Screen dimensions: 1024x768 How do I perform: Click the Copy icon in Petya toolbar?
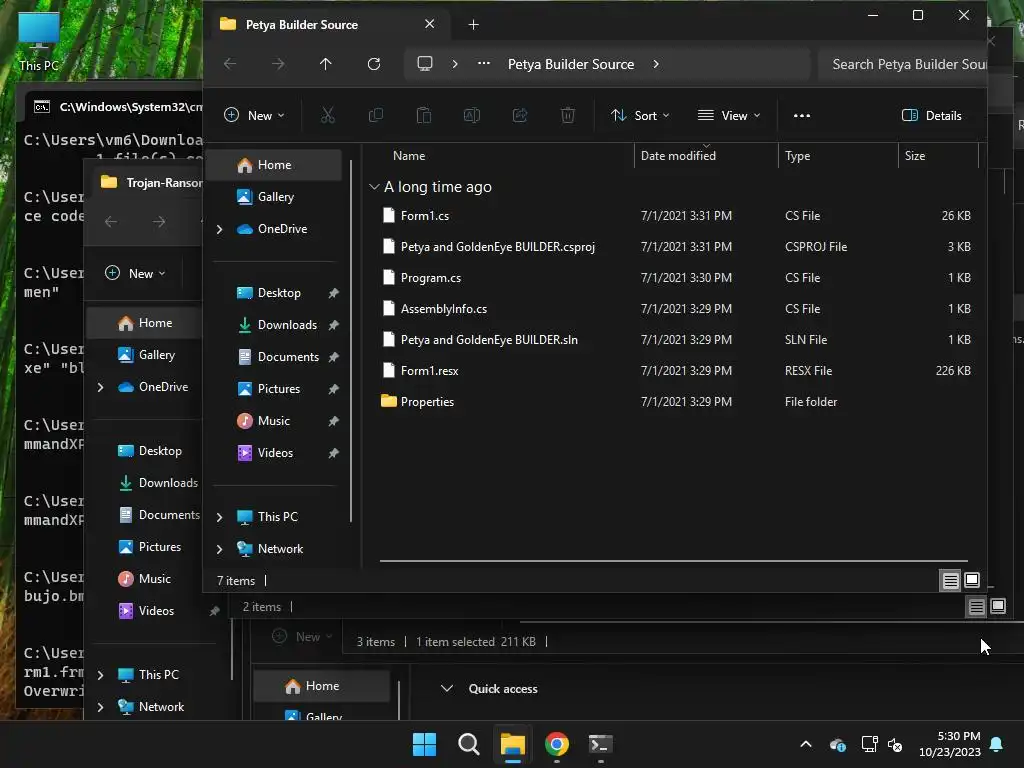click(376, 116)
